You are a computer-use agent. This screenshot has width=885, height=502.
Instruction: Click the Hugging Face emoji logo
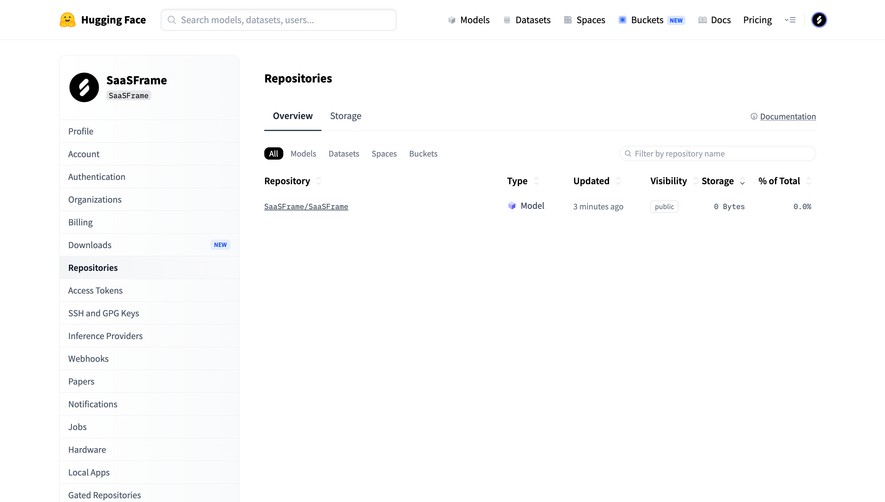[67, 20]
